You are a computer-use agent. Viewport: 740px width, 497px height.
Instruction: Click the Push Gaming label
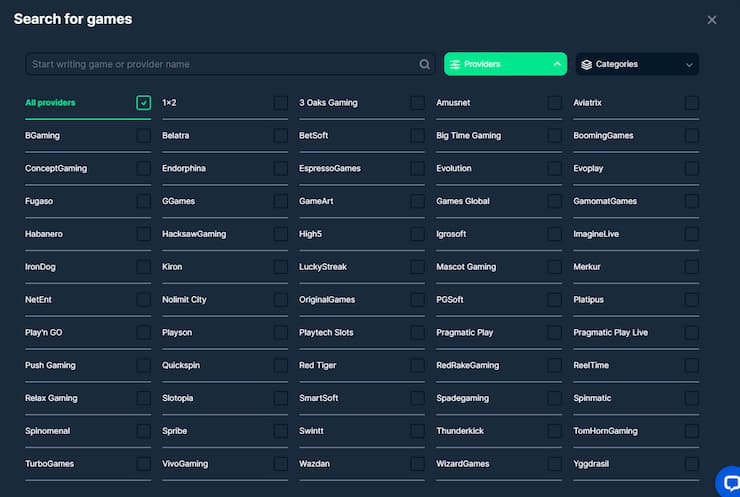point(50,365)
